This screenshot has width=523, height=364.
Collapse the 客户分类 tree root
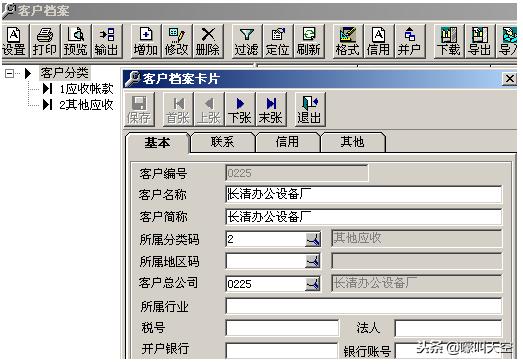pos(10,73)
